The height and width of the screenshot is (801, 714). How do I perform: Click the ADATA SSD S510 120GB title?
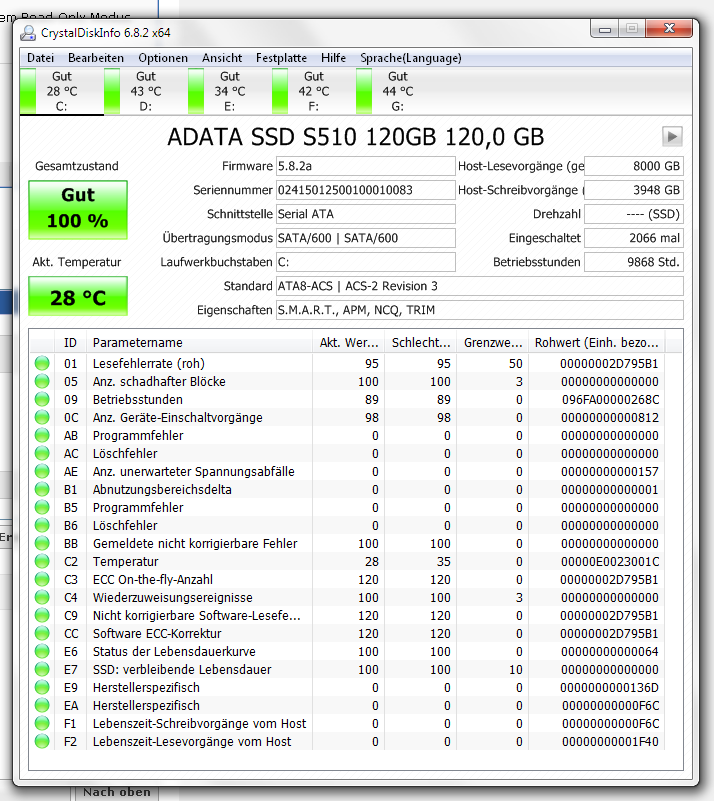coord(355,137)
